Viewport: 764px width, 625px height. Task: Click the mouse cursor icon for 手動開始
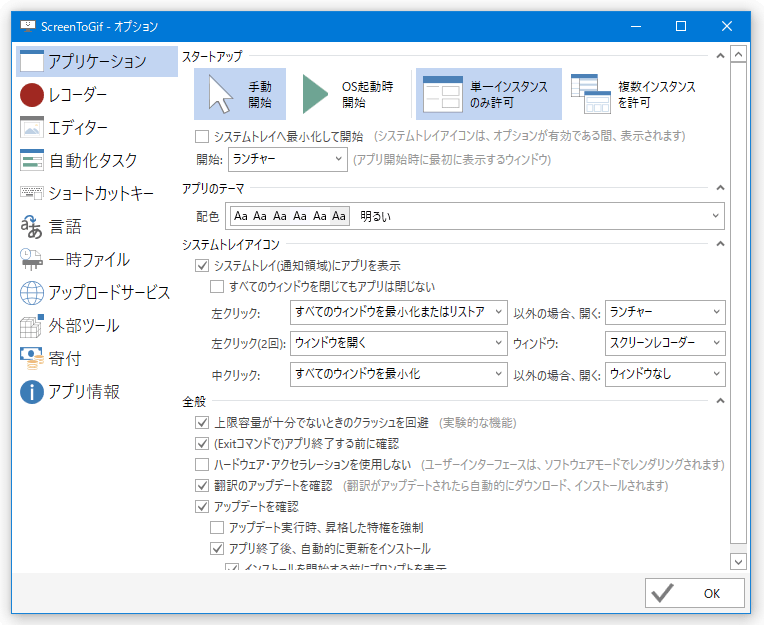point(220,94)
